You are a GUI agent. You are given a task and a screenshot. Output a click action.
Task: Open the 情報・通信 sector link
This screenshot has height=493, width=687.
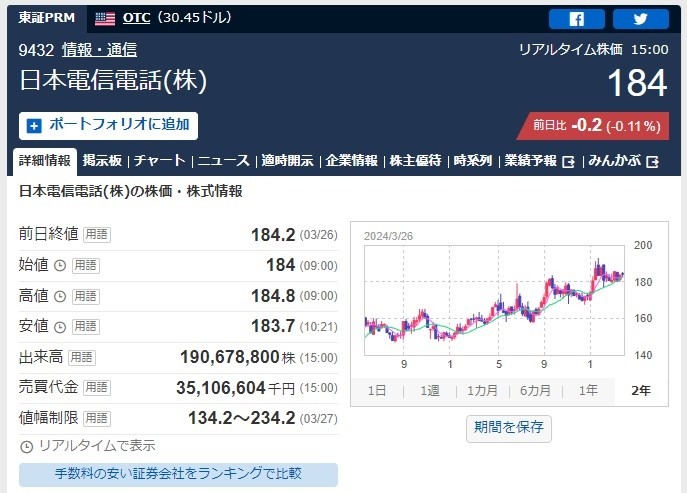pos(99,50)
